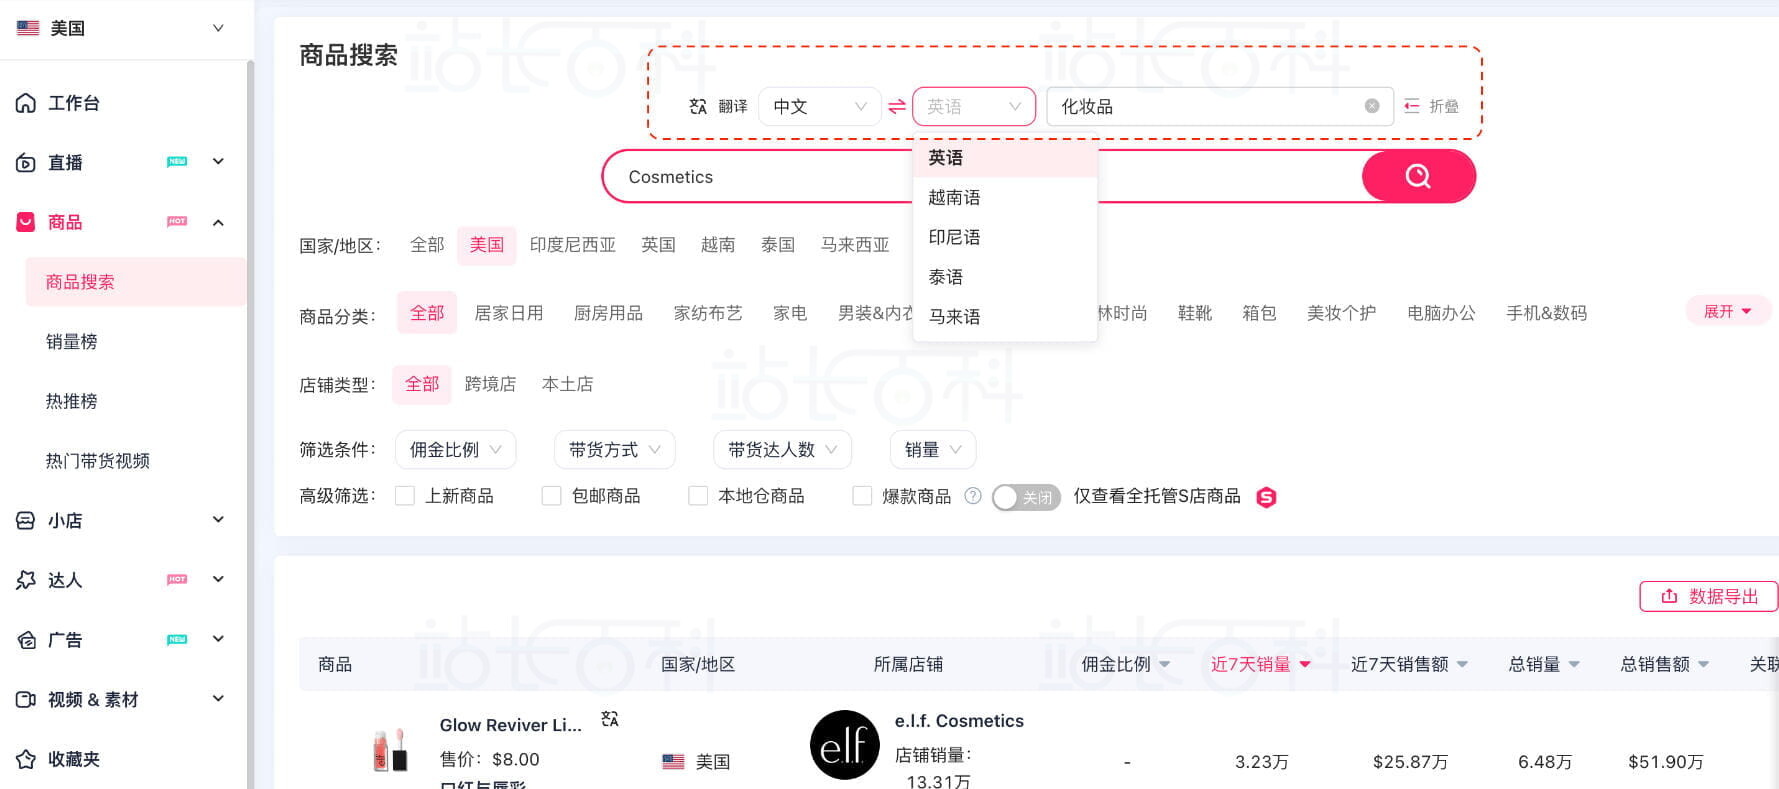Open 热门带货视频 in the sidebar
This screenshot has height=789, width=1779.
[98, 461]
